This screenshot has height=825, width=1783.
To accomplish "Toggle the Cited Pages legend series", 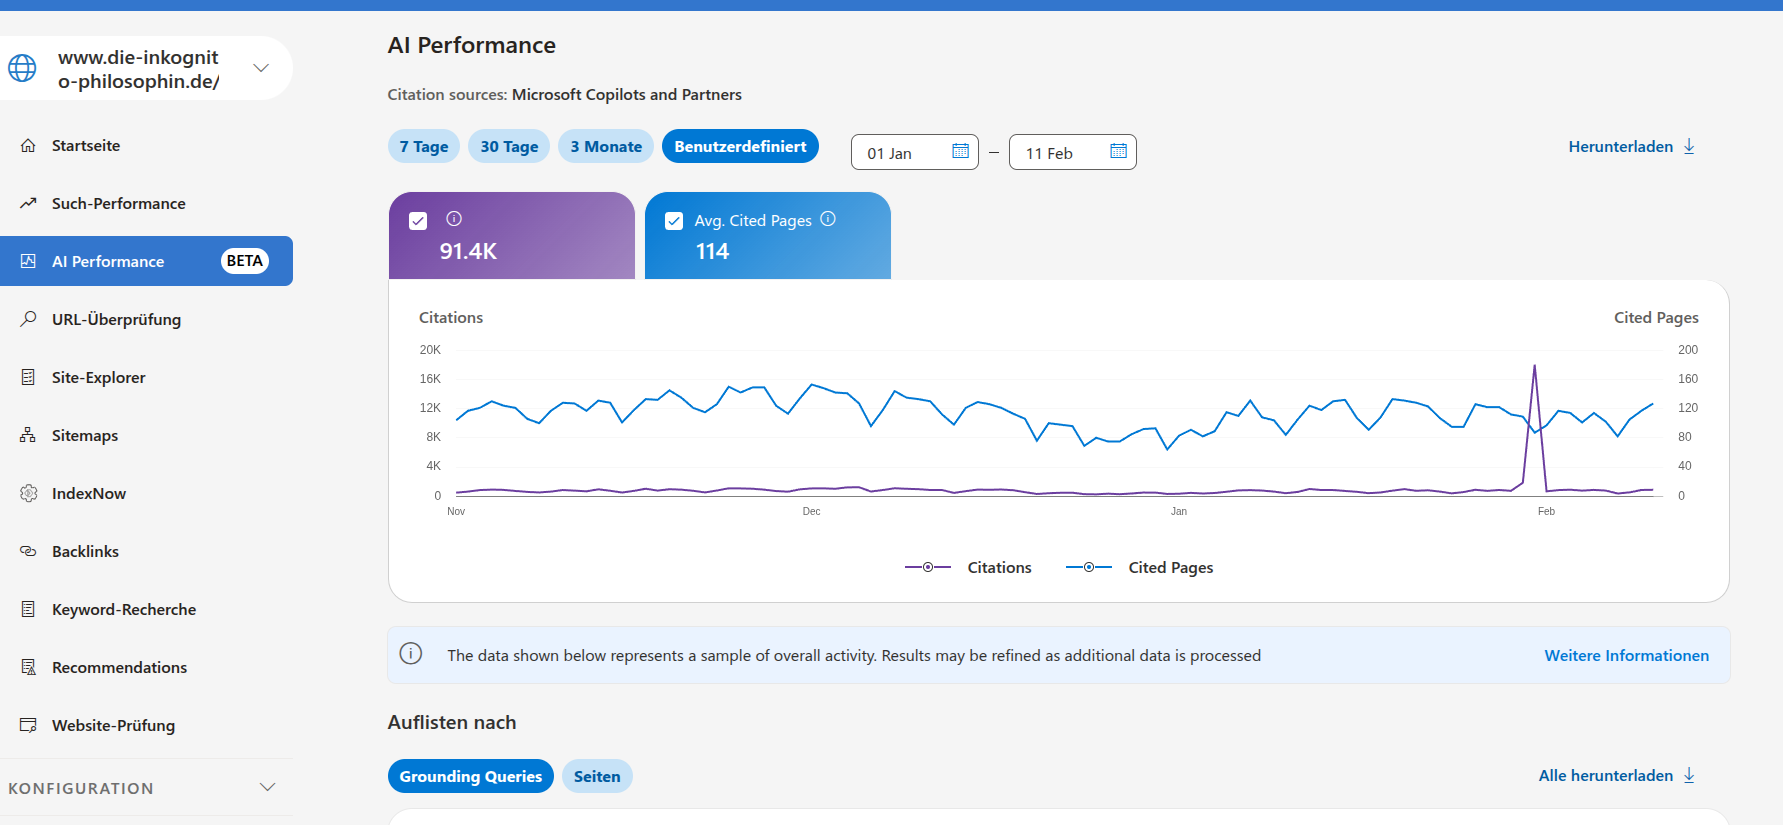I will [1140, 567].
